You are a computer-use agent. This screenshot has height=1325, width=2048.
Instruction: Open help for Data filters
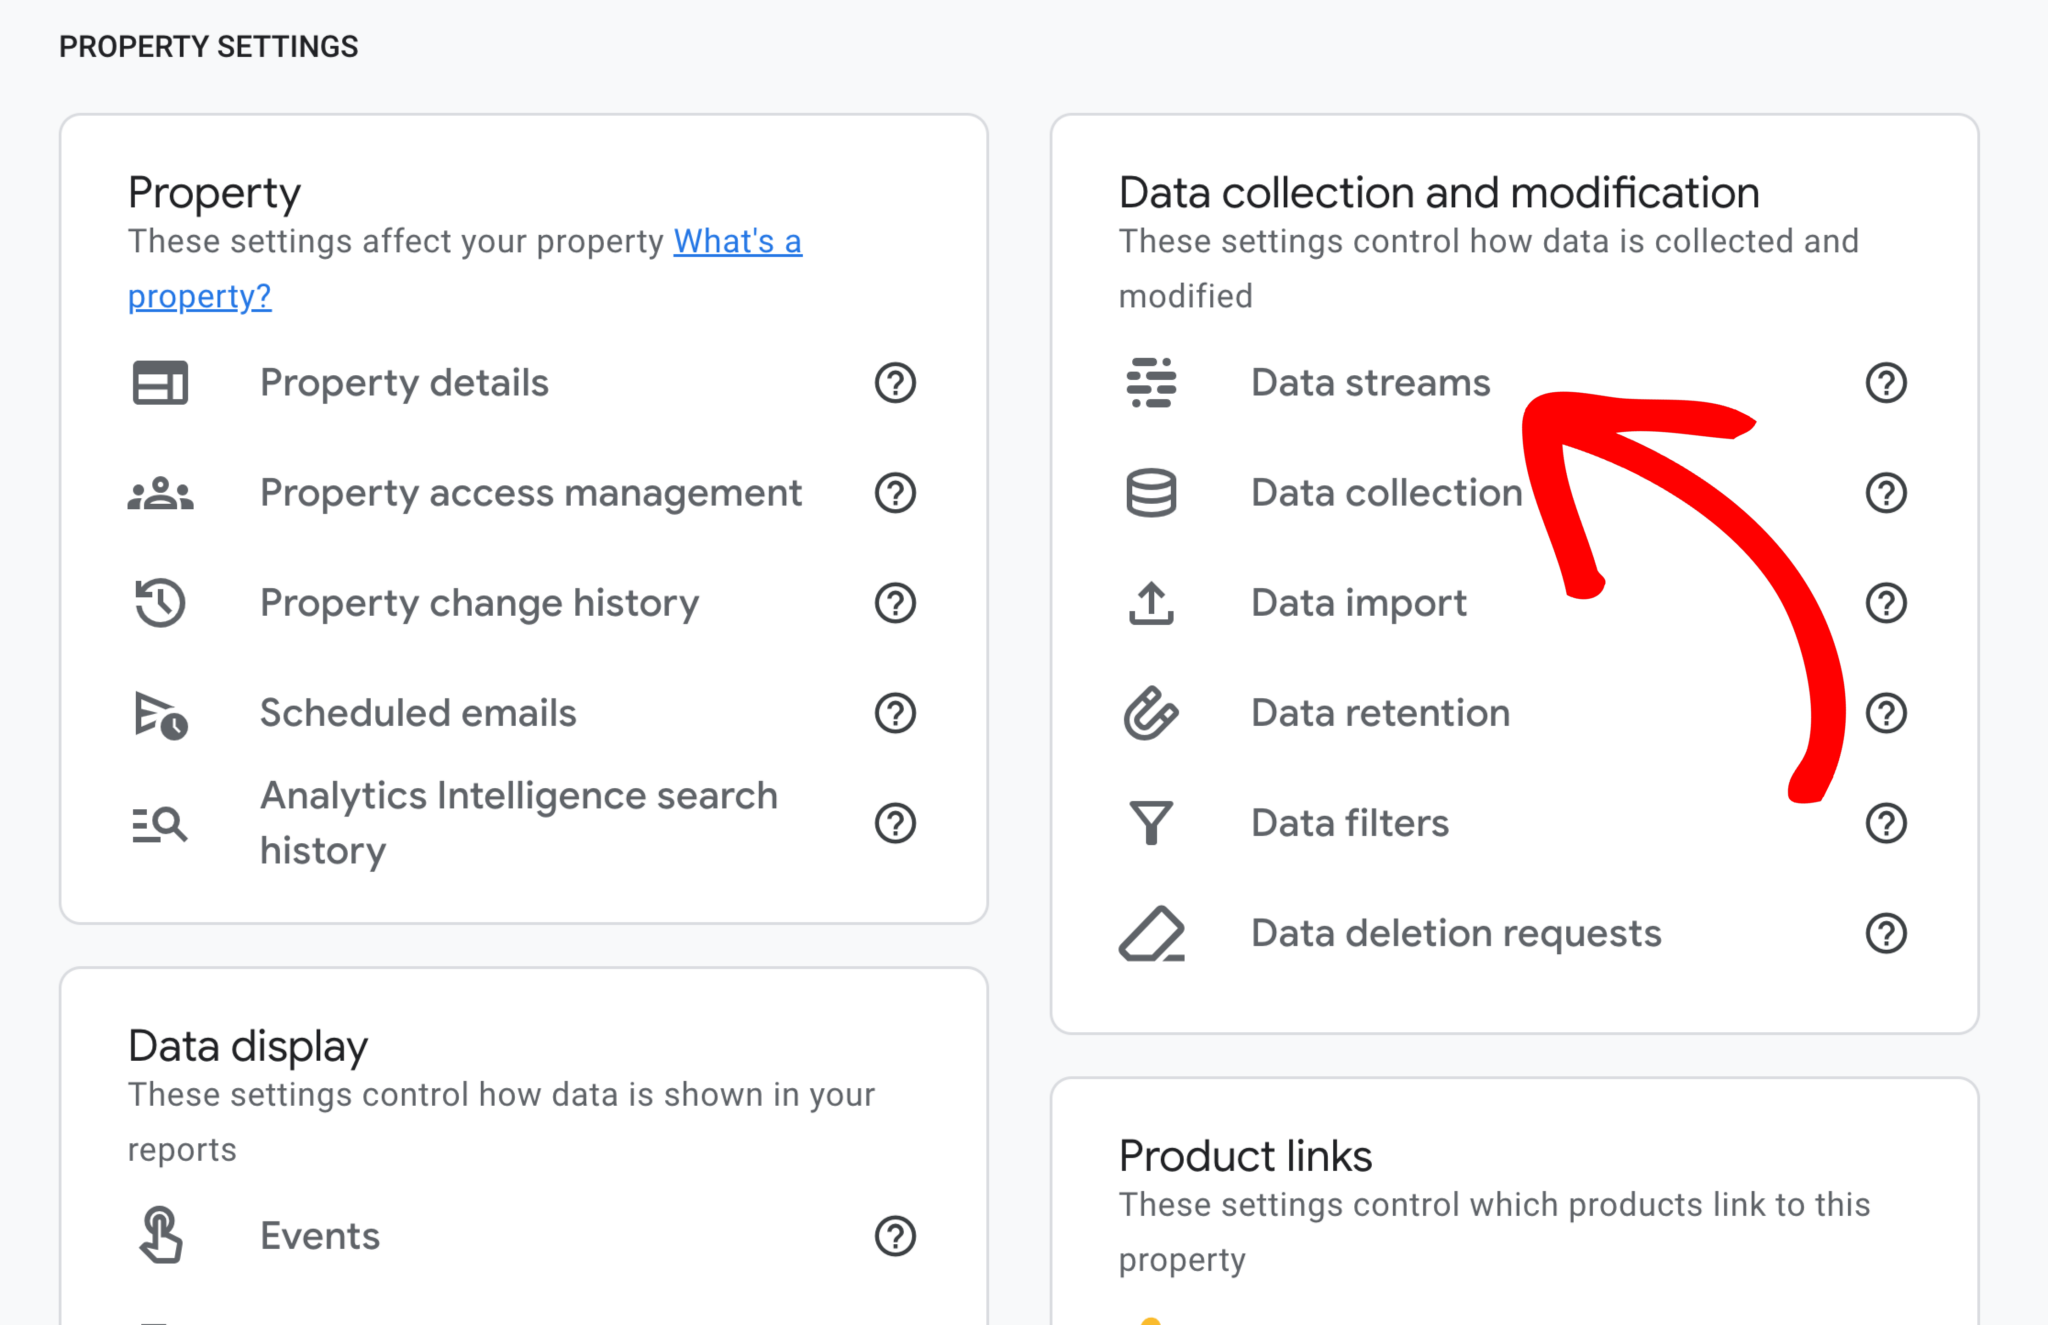point(1886,822)
